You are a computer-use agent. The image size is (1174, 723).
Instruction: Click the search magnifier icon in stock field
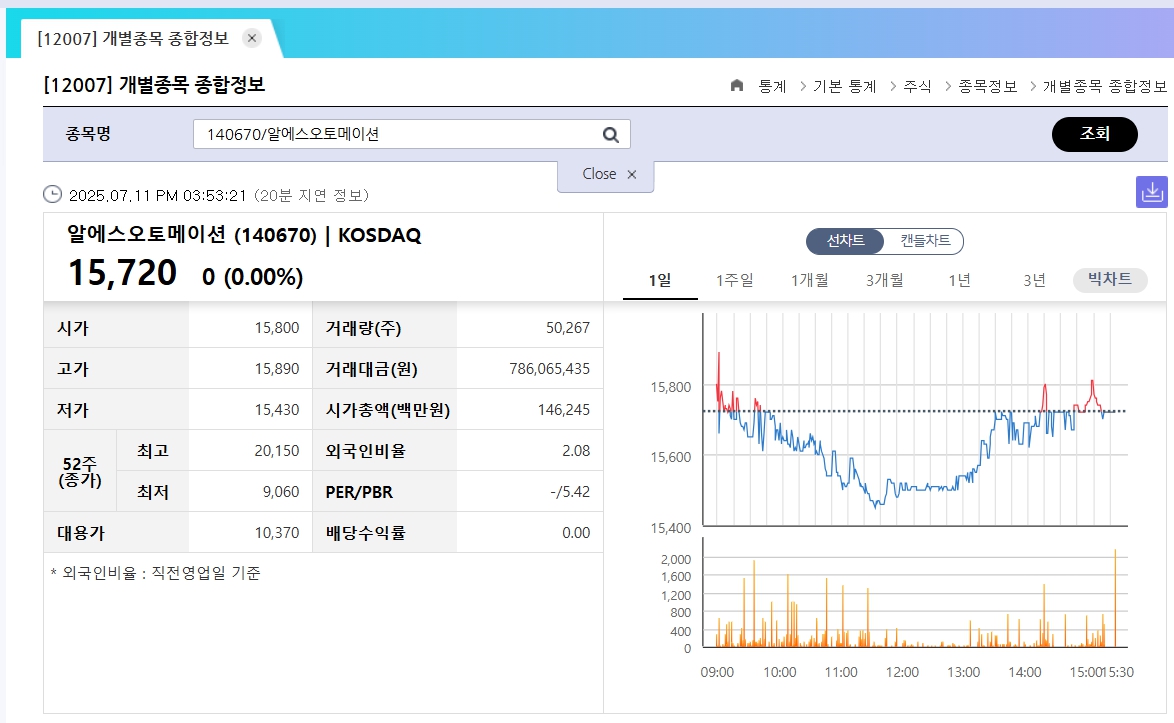611,135
